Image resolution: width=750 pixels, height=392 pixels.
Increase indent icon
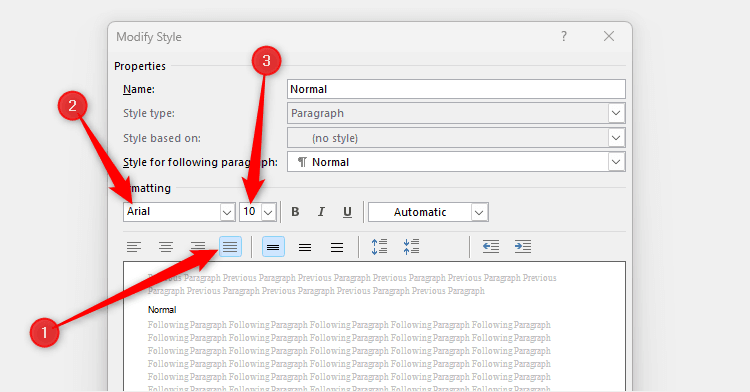523,247
